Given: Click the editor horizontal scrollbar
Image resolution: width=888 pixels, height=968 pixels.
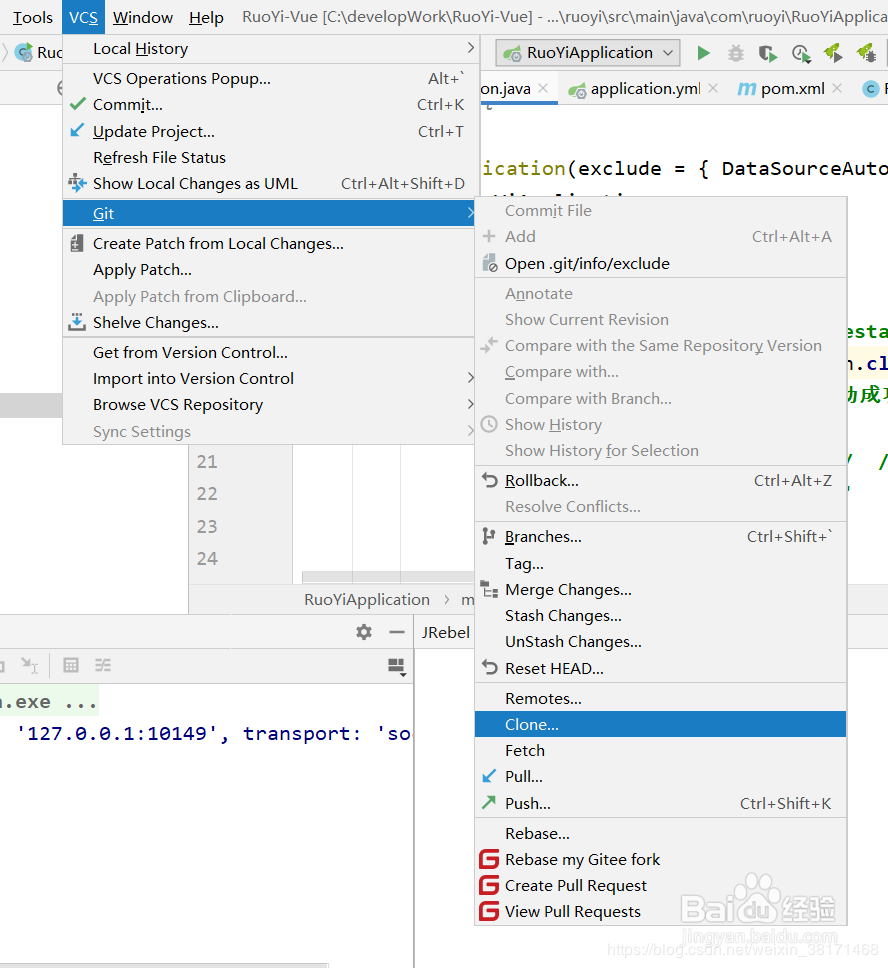Looking at the screenshot, I should 388,577.
